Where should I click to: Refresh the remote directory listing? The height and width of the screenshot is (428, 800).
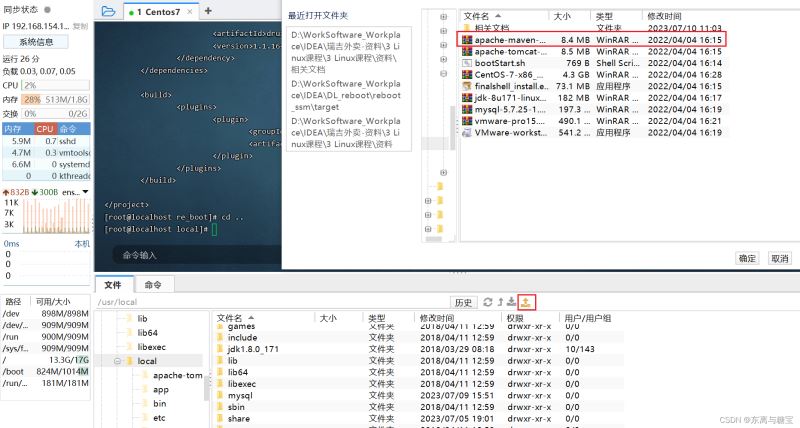click(x=487, y=302)
